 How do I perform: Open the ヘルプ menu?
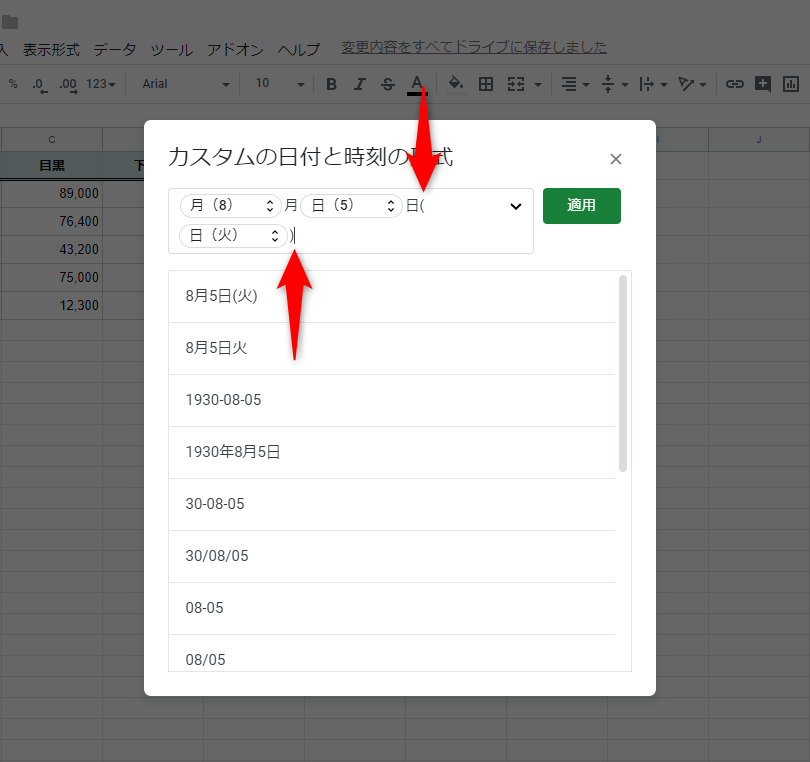(299, 50)
